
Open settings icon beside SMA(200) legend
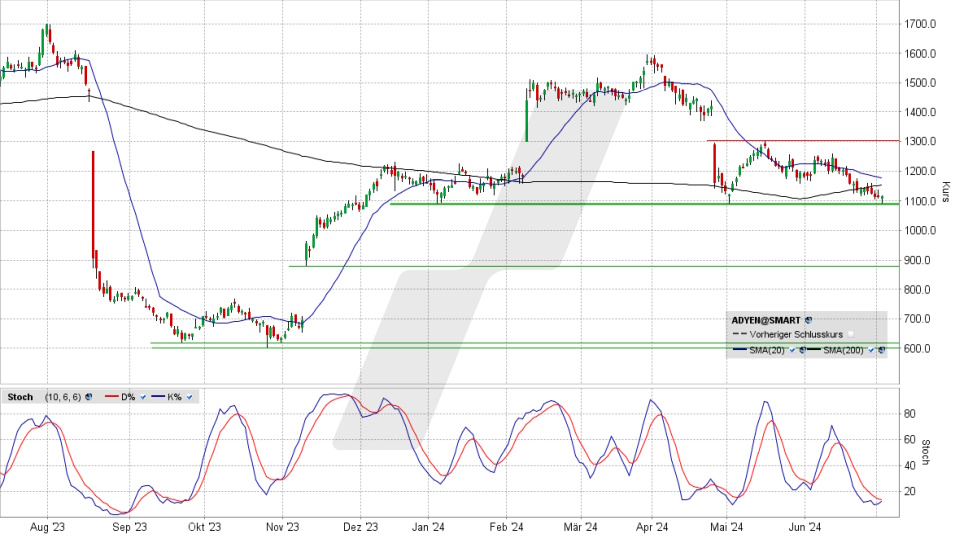882,350
